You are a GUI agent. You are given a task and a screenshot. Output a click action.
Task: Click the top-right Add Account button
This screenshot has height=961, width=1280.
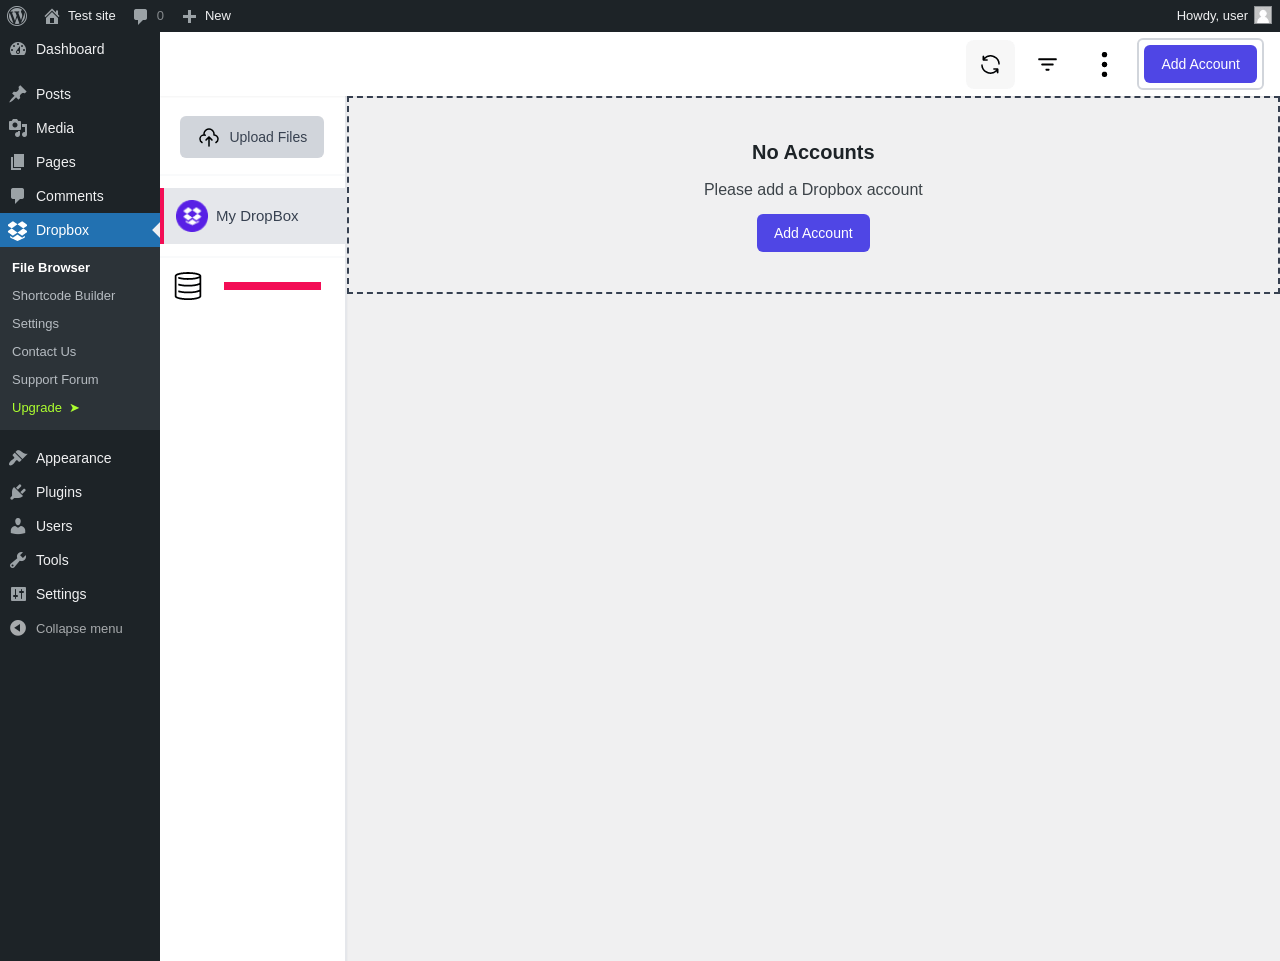[1200, 64]
